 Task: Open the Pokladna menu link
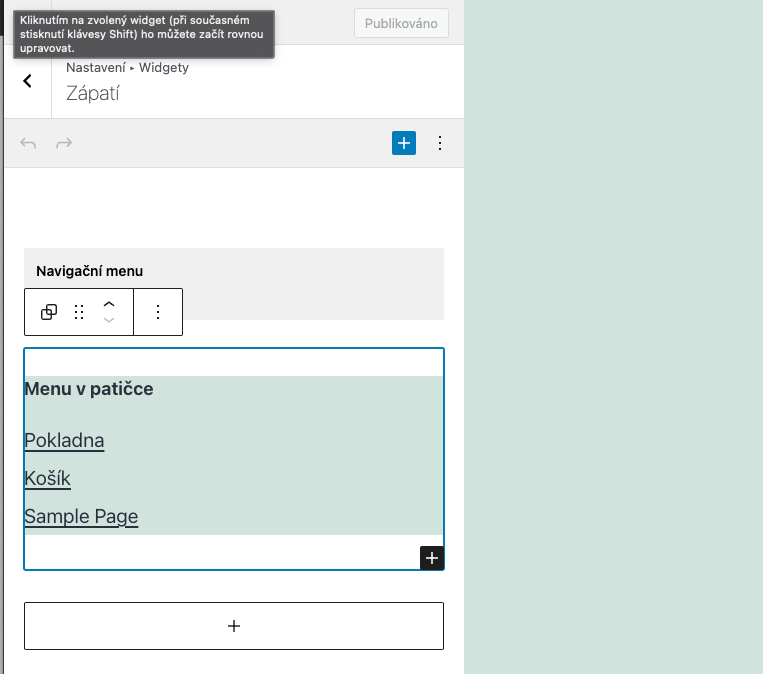point(64,440)
